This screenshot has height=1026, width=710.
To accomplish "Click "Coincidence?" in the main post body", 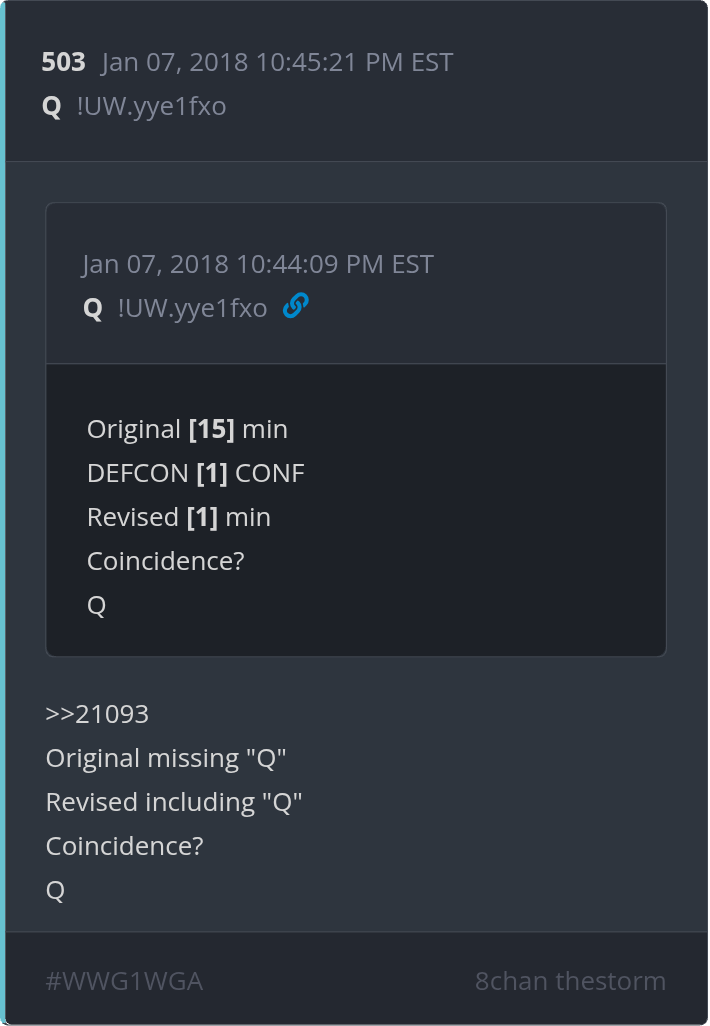I will tap(124, 846).
